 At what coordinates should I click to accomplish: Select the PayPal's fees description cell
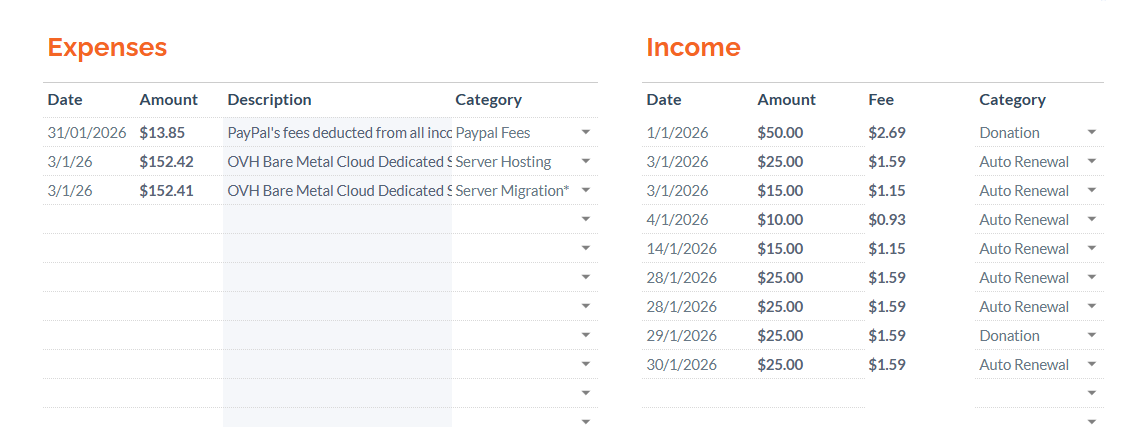tap(337, 132)
